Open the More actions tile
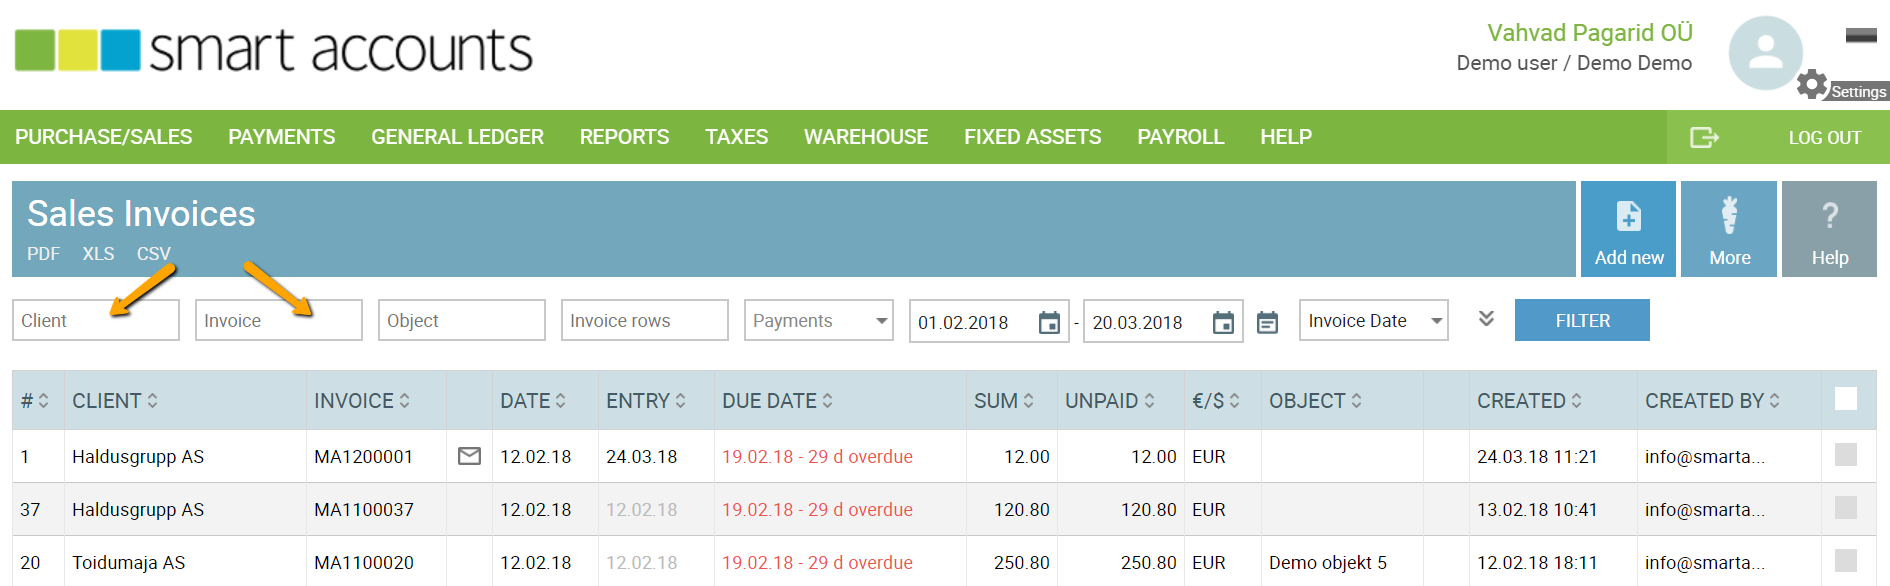Image resolution: width=1890 pixels, height=586 pixels. point(1729,229)
